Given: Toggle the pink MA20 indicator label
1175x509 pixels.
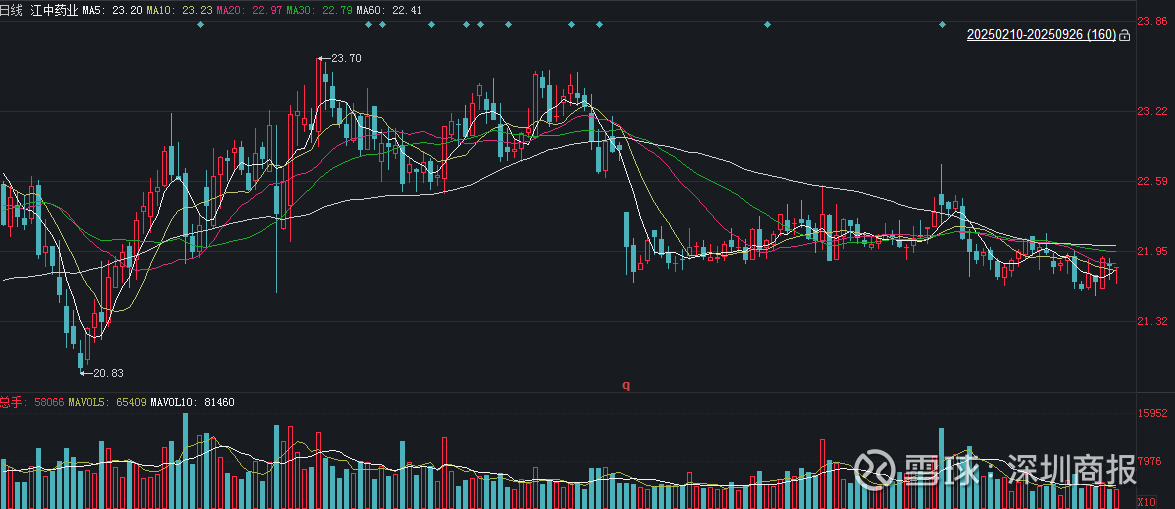Looking at the screenshot, I should 248,8.
